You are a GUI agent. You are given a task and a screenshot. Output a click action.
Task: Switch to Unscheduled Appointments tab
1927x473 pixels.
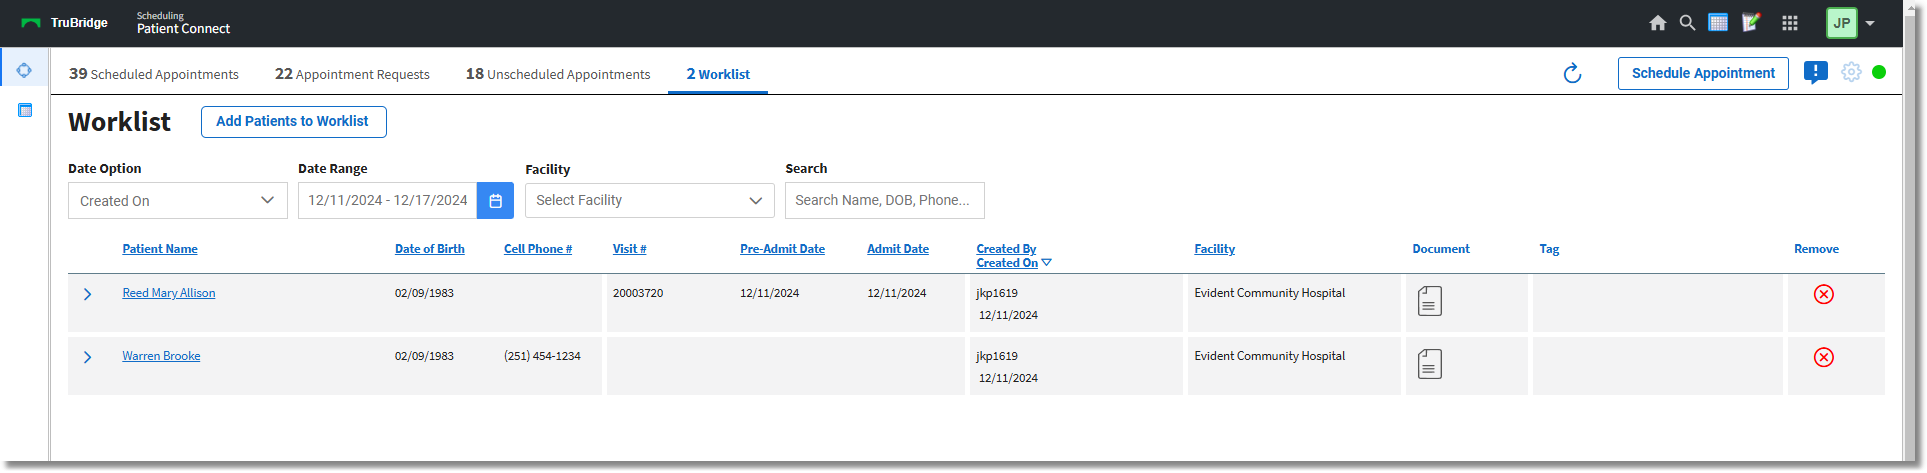[558, 74]
